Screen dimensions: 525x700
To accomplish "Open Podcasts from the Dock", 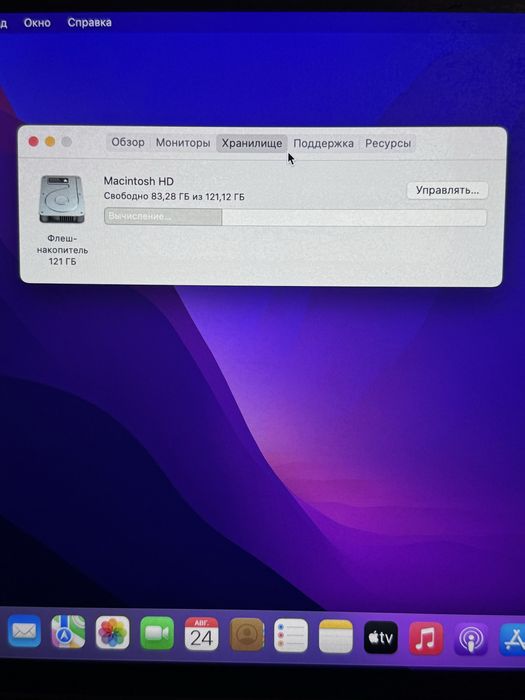I will point(471,639).
